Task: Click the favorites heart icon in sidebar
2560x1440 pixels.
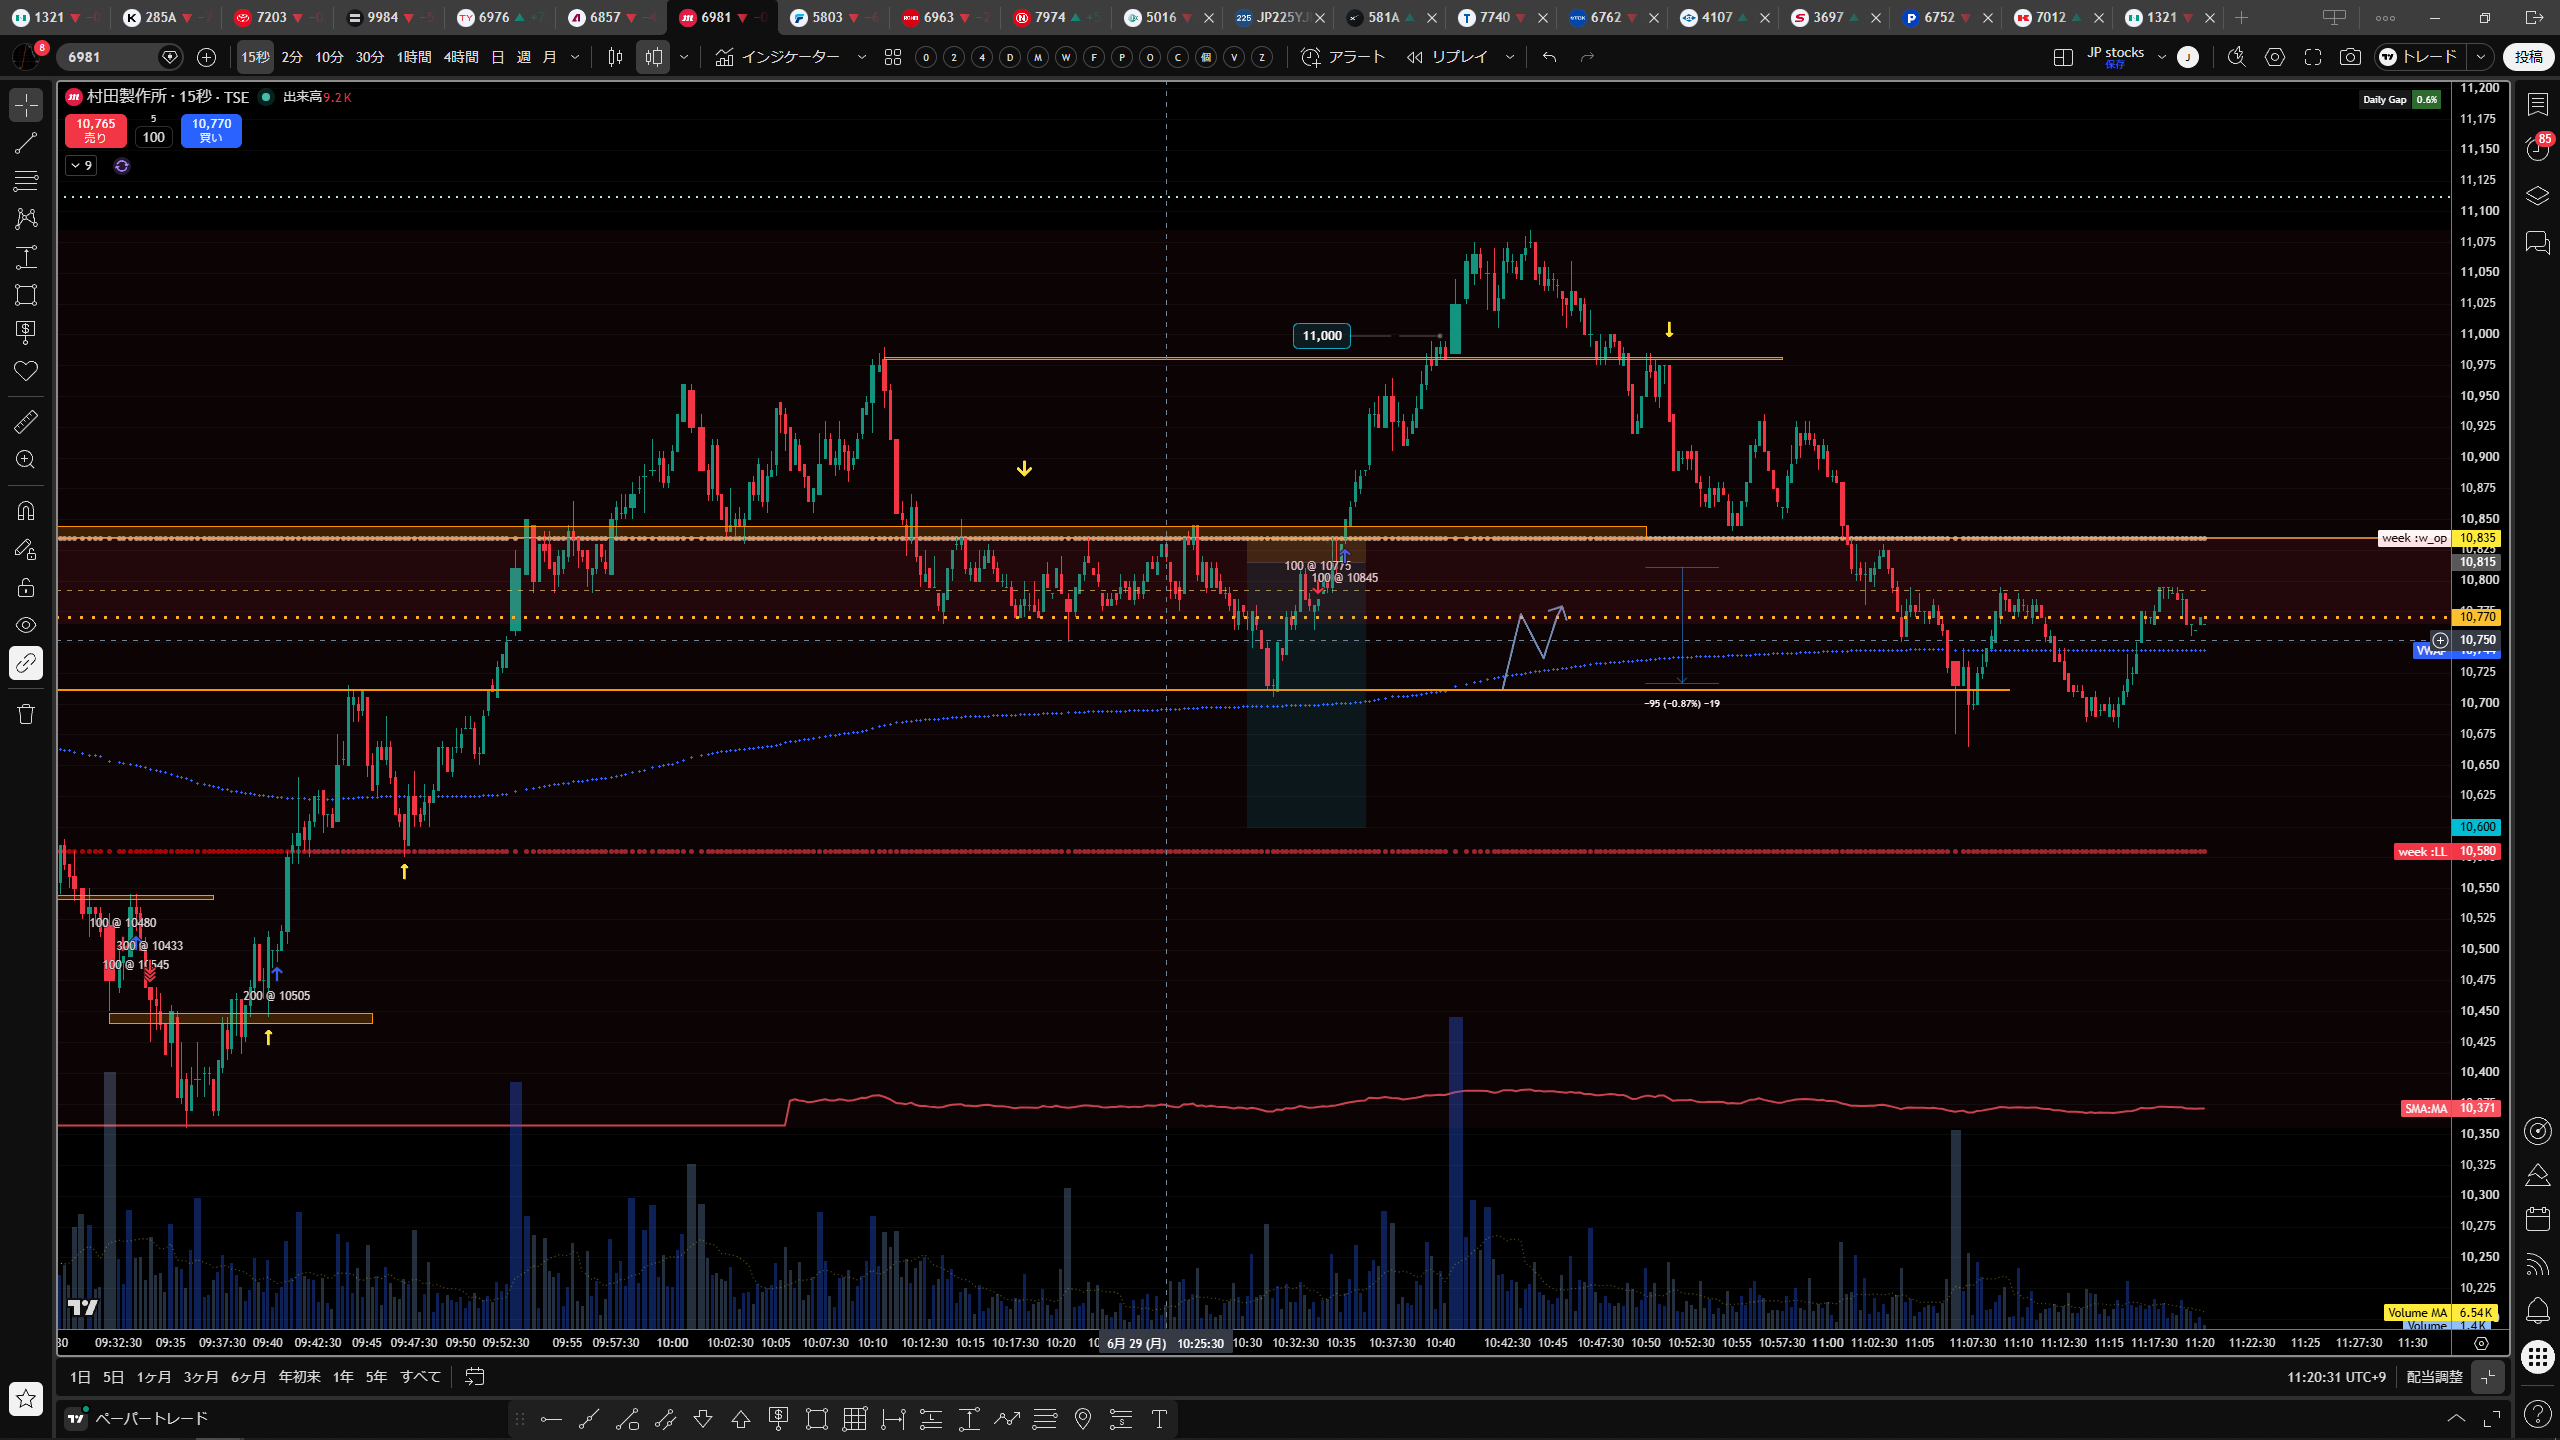Action: click(x=26, y=371)
